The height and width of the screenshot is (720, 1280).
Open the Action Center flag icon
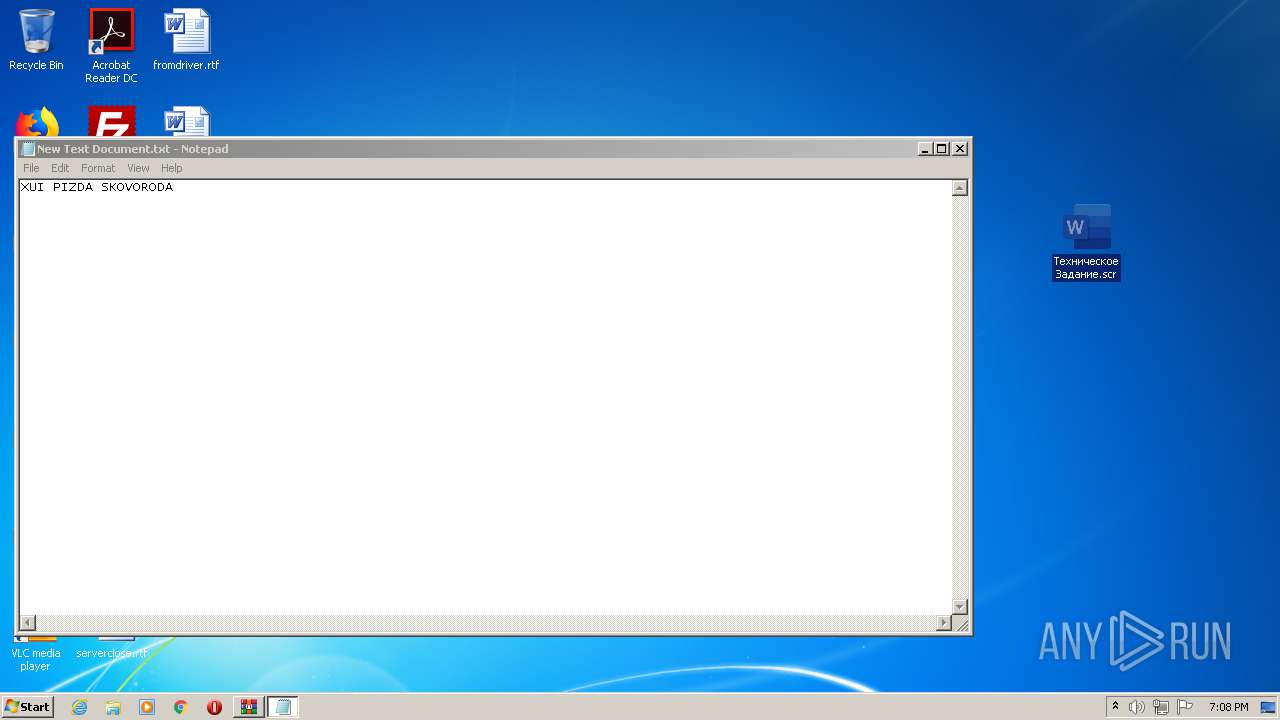1185,707
